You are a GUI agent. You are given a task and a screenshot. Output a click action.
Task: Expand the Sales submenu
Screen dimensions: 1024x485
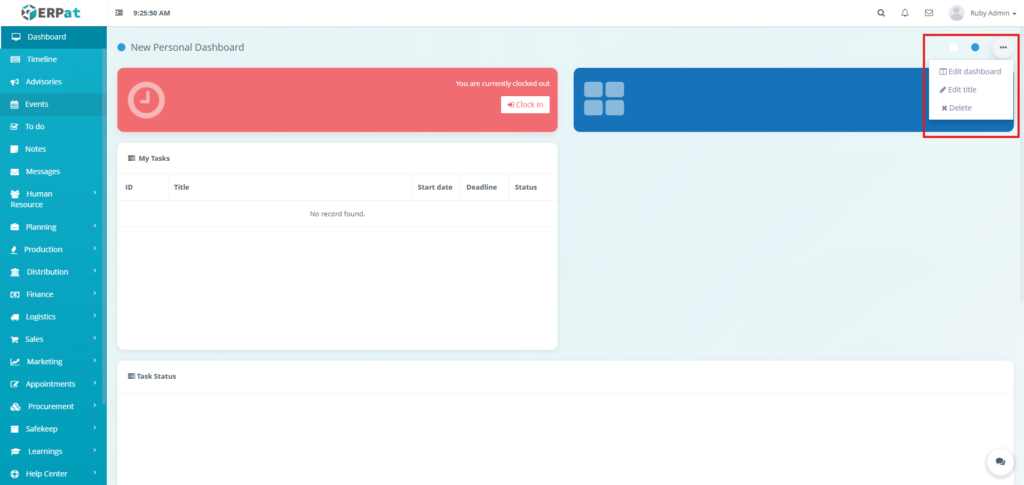click(95, 338)
